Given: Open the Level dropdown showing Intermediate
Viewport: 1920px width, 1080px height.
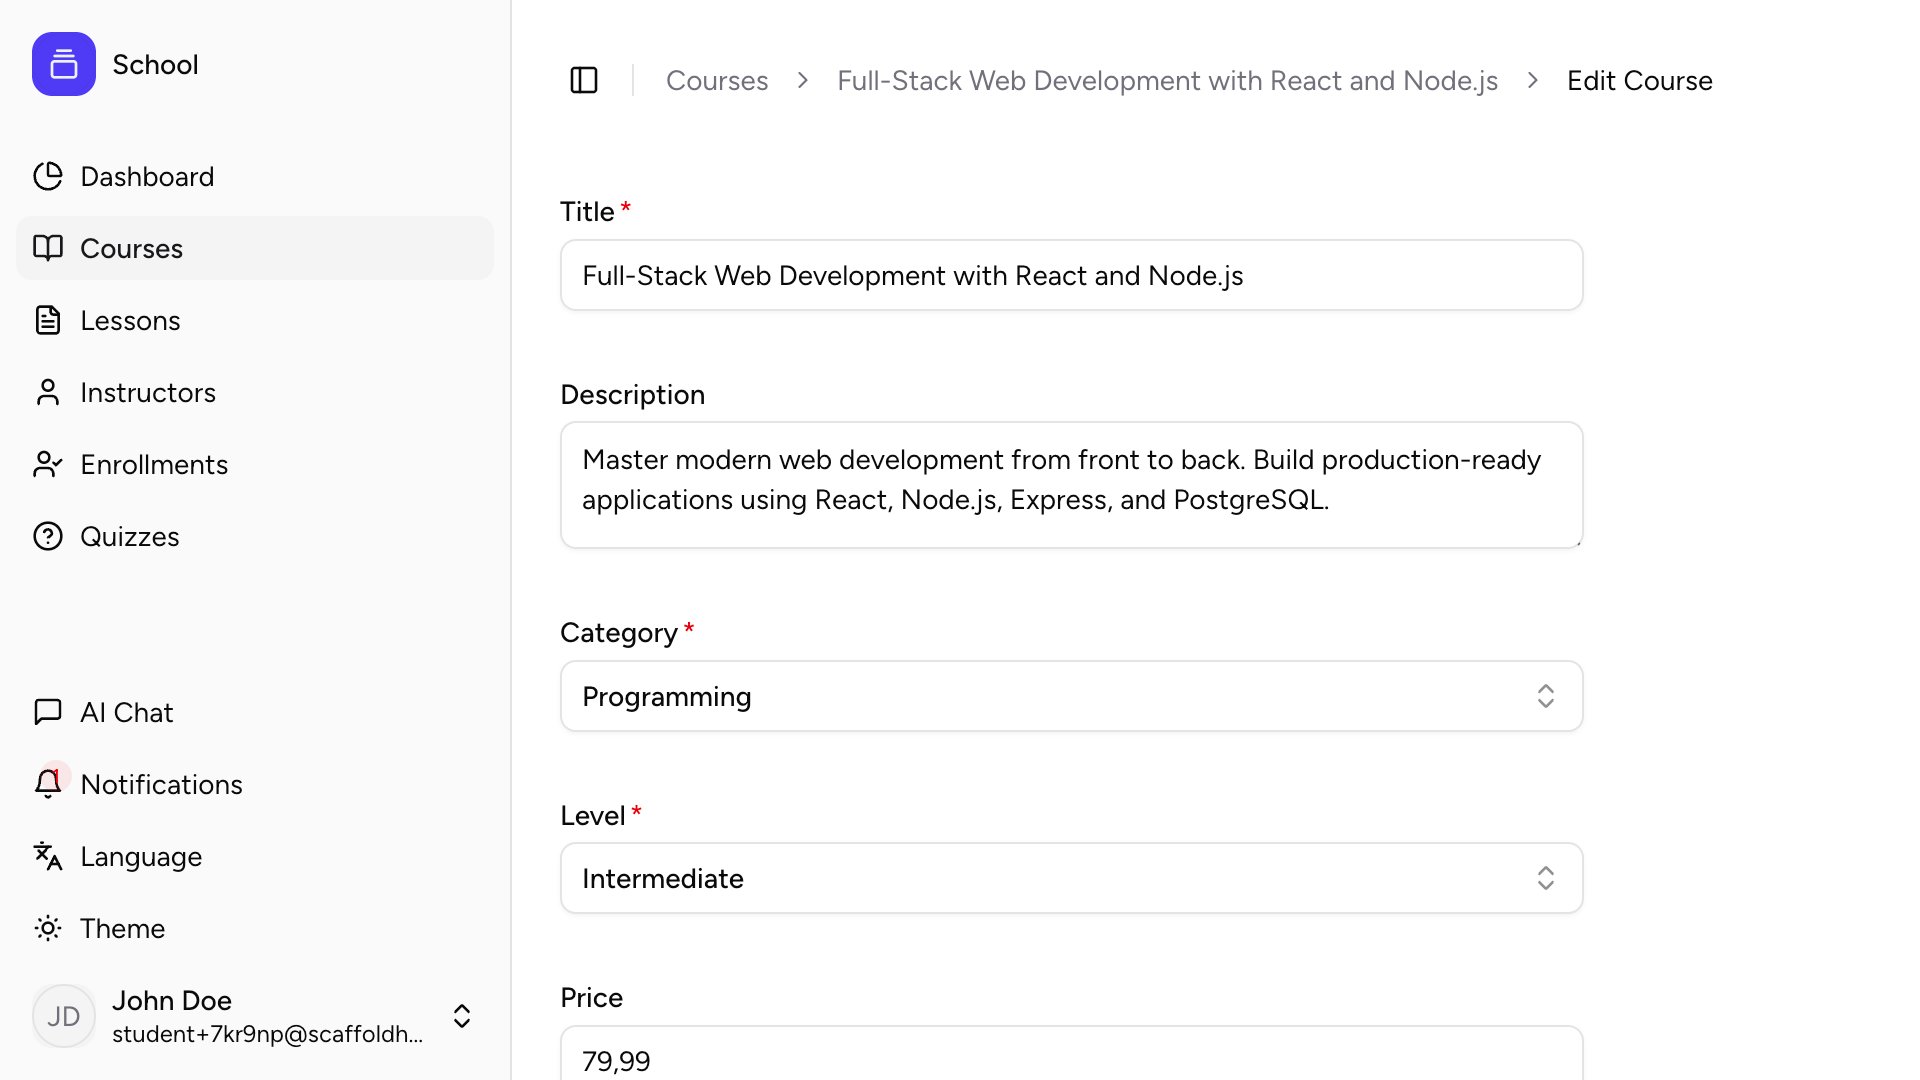Looking at the screenshot, I should 1071,878.
